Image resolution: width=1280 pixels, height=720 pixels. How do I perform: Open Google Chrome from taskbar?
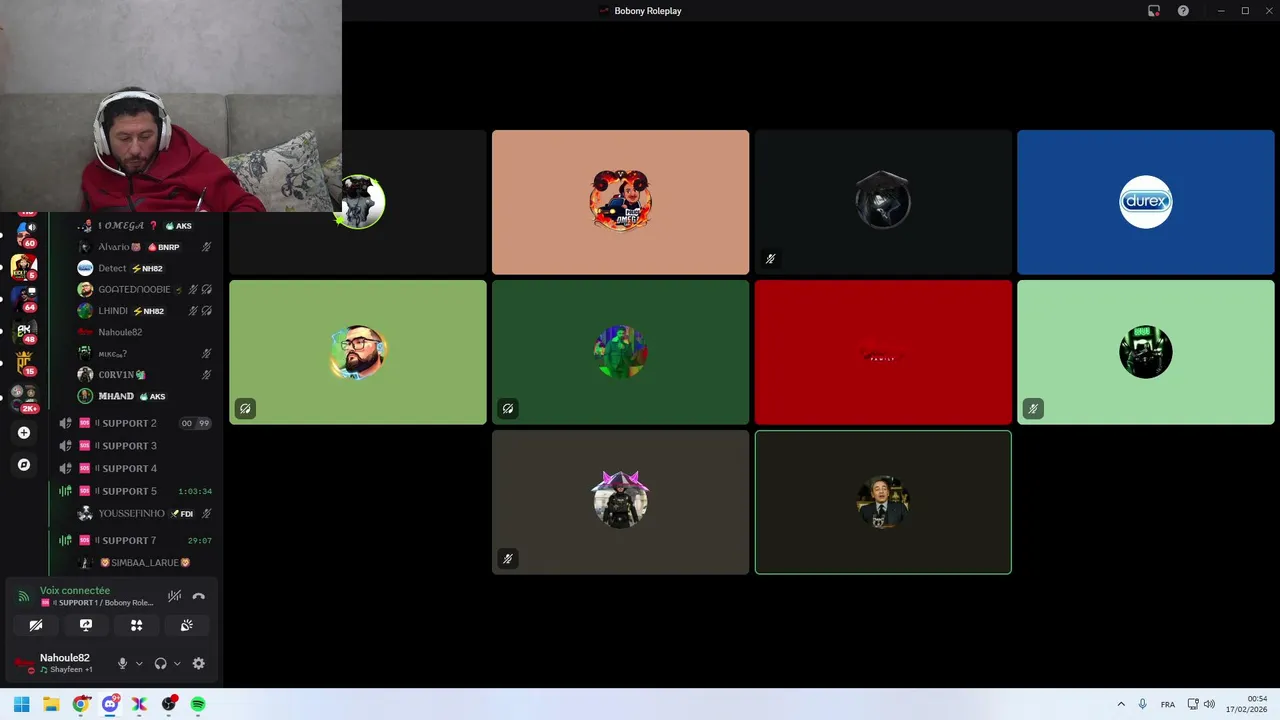pyautogui.click(x=81, y=704)
